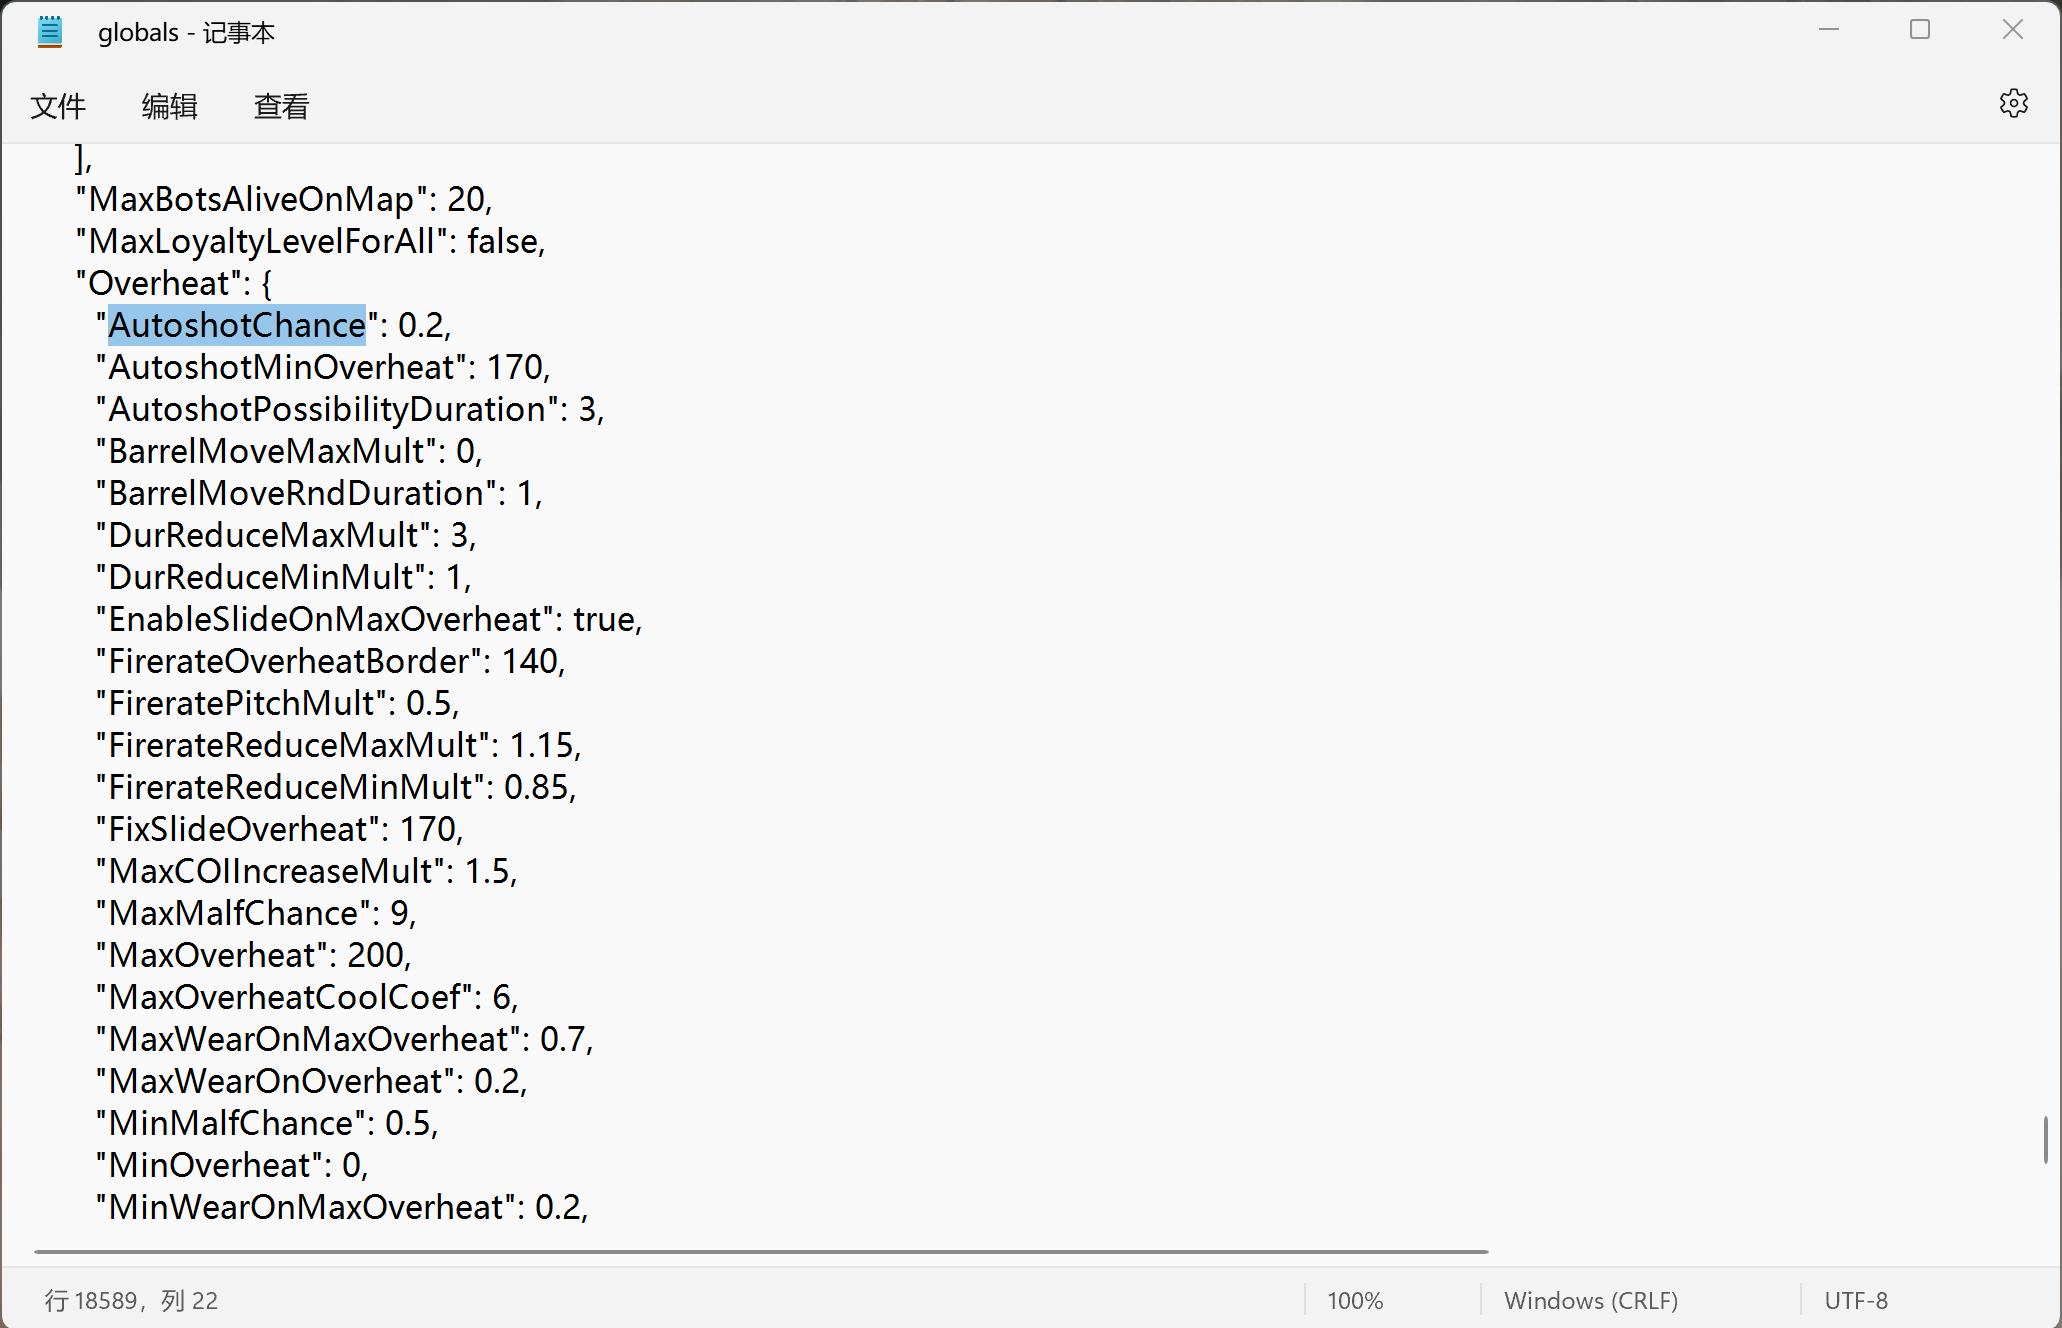Place cursor in the MinWearOnMaxOverheat line
Screen dimensions: 2062x1328
click(342, 1207)
